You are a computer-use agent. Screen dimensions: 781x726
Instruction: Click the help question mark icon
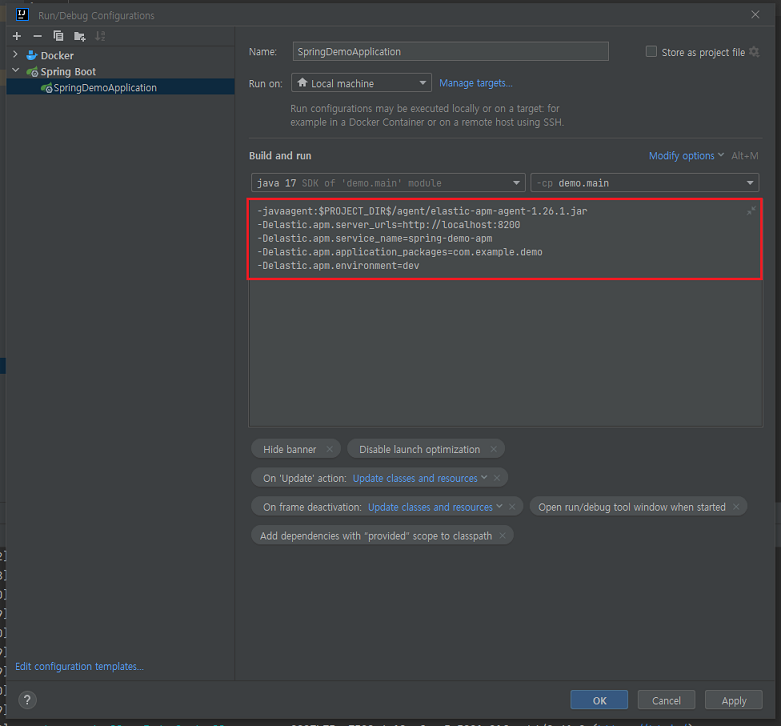(x=28, y=700)
